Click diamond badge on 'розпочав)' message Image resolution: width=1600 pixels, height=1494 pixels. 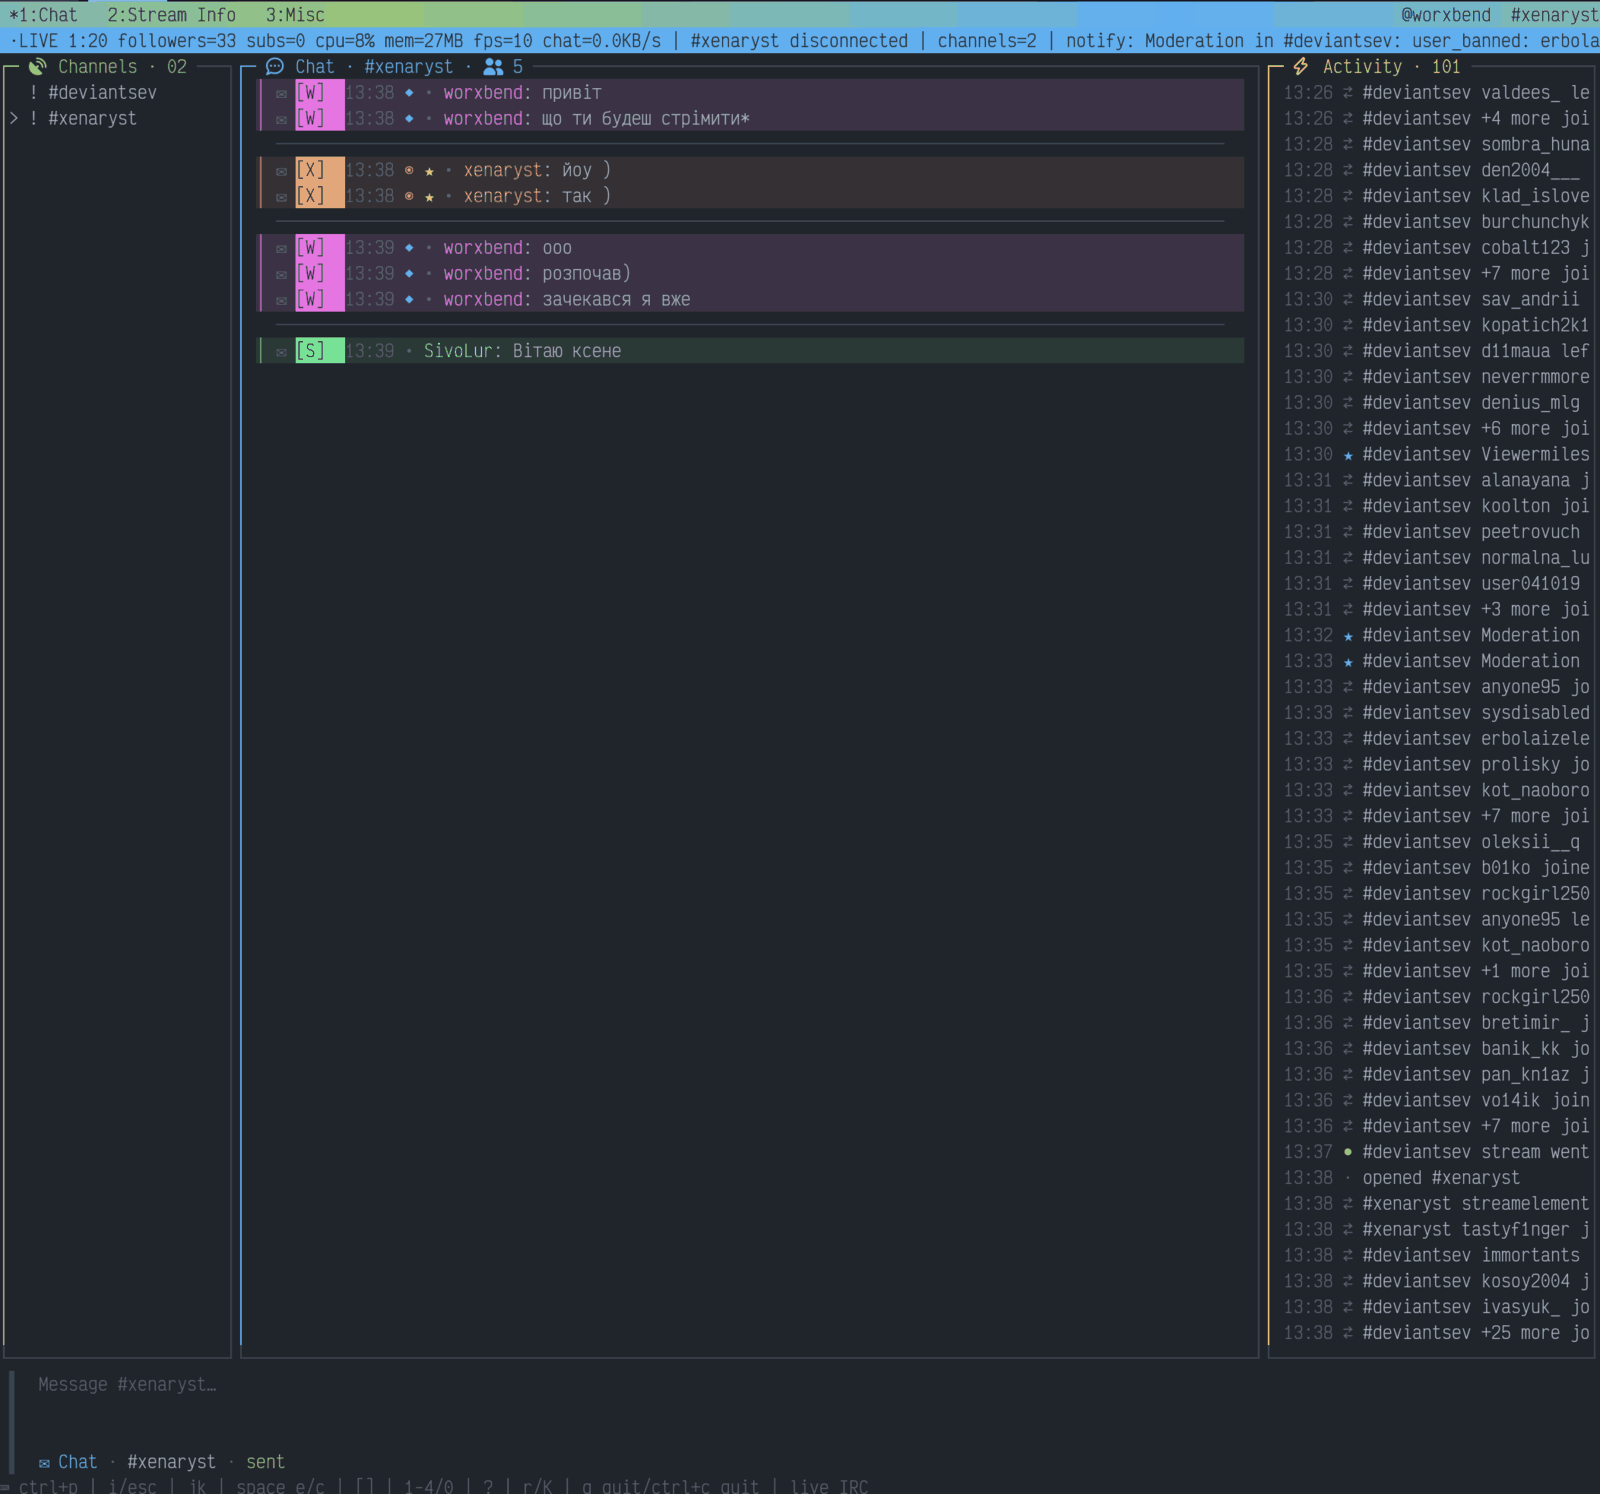[409, 274]
